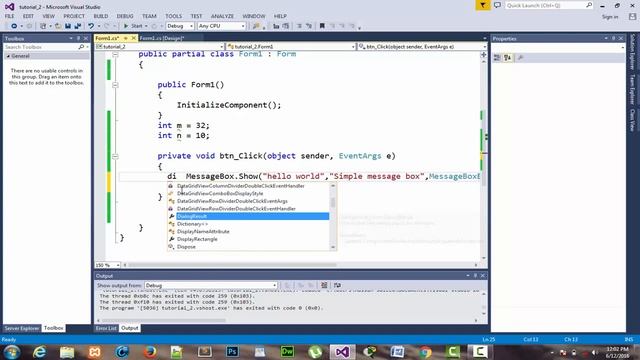The image size is (640, 360).
Task: Click the single-disk Save toolbar icon
Action: click(x=68, y=26)
